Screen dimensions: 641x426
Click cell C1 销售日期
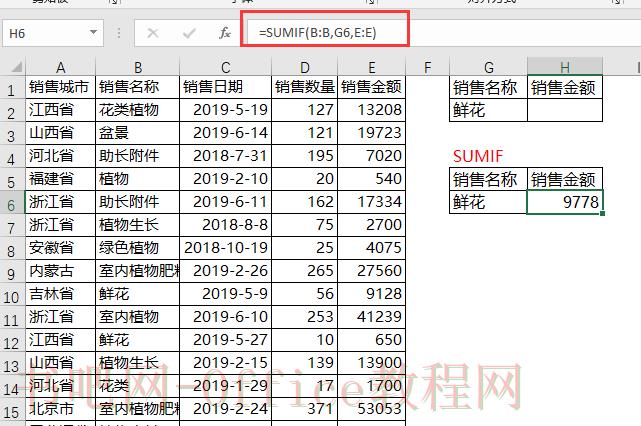[x=225, y=87]
